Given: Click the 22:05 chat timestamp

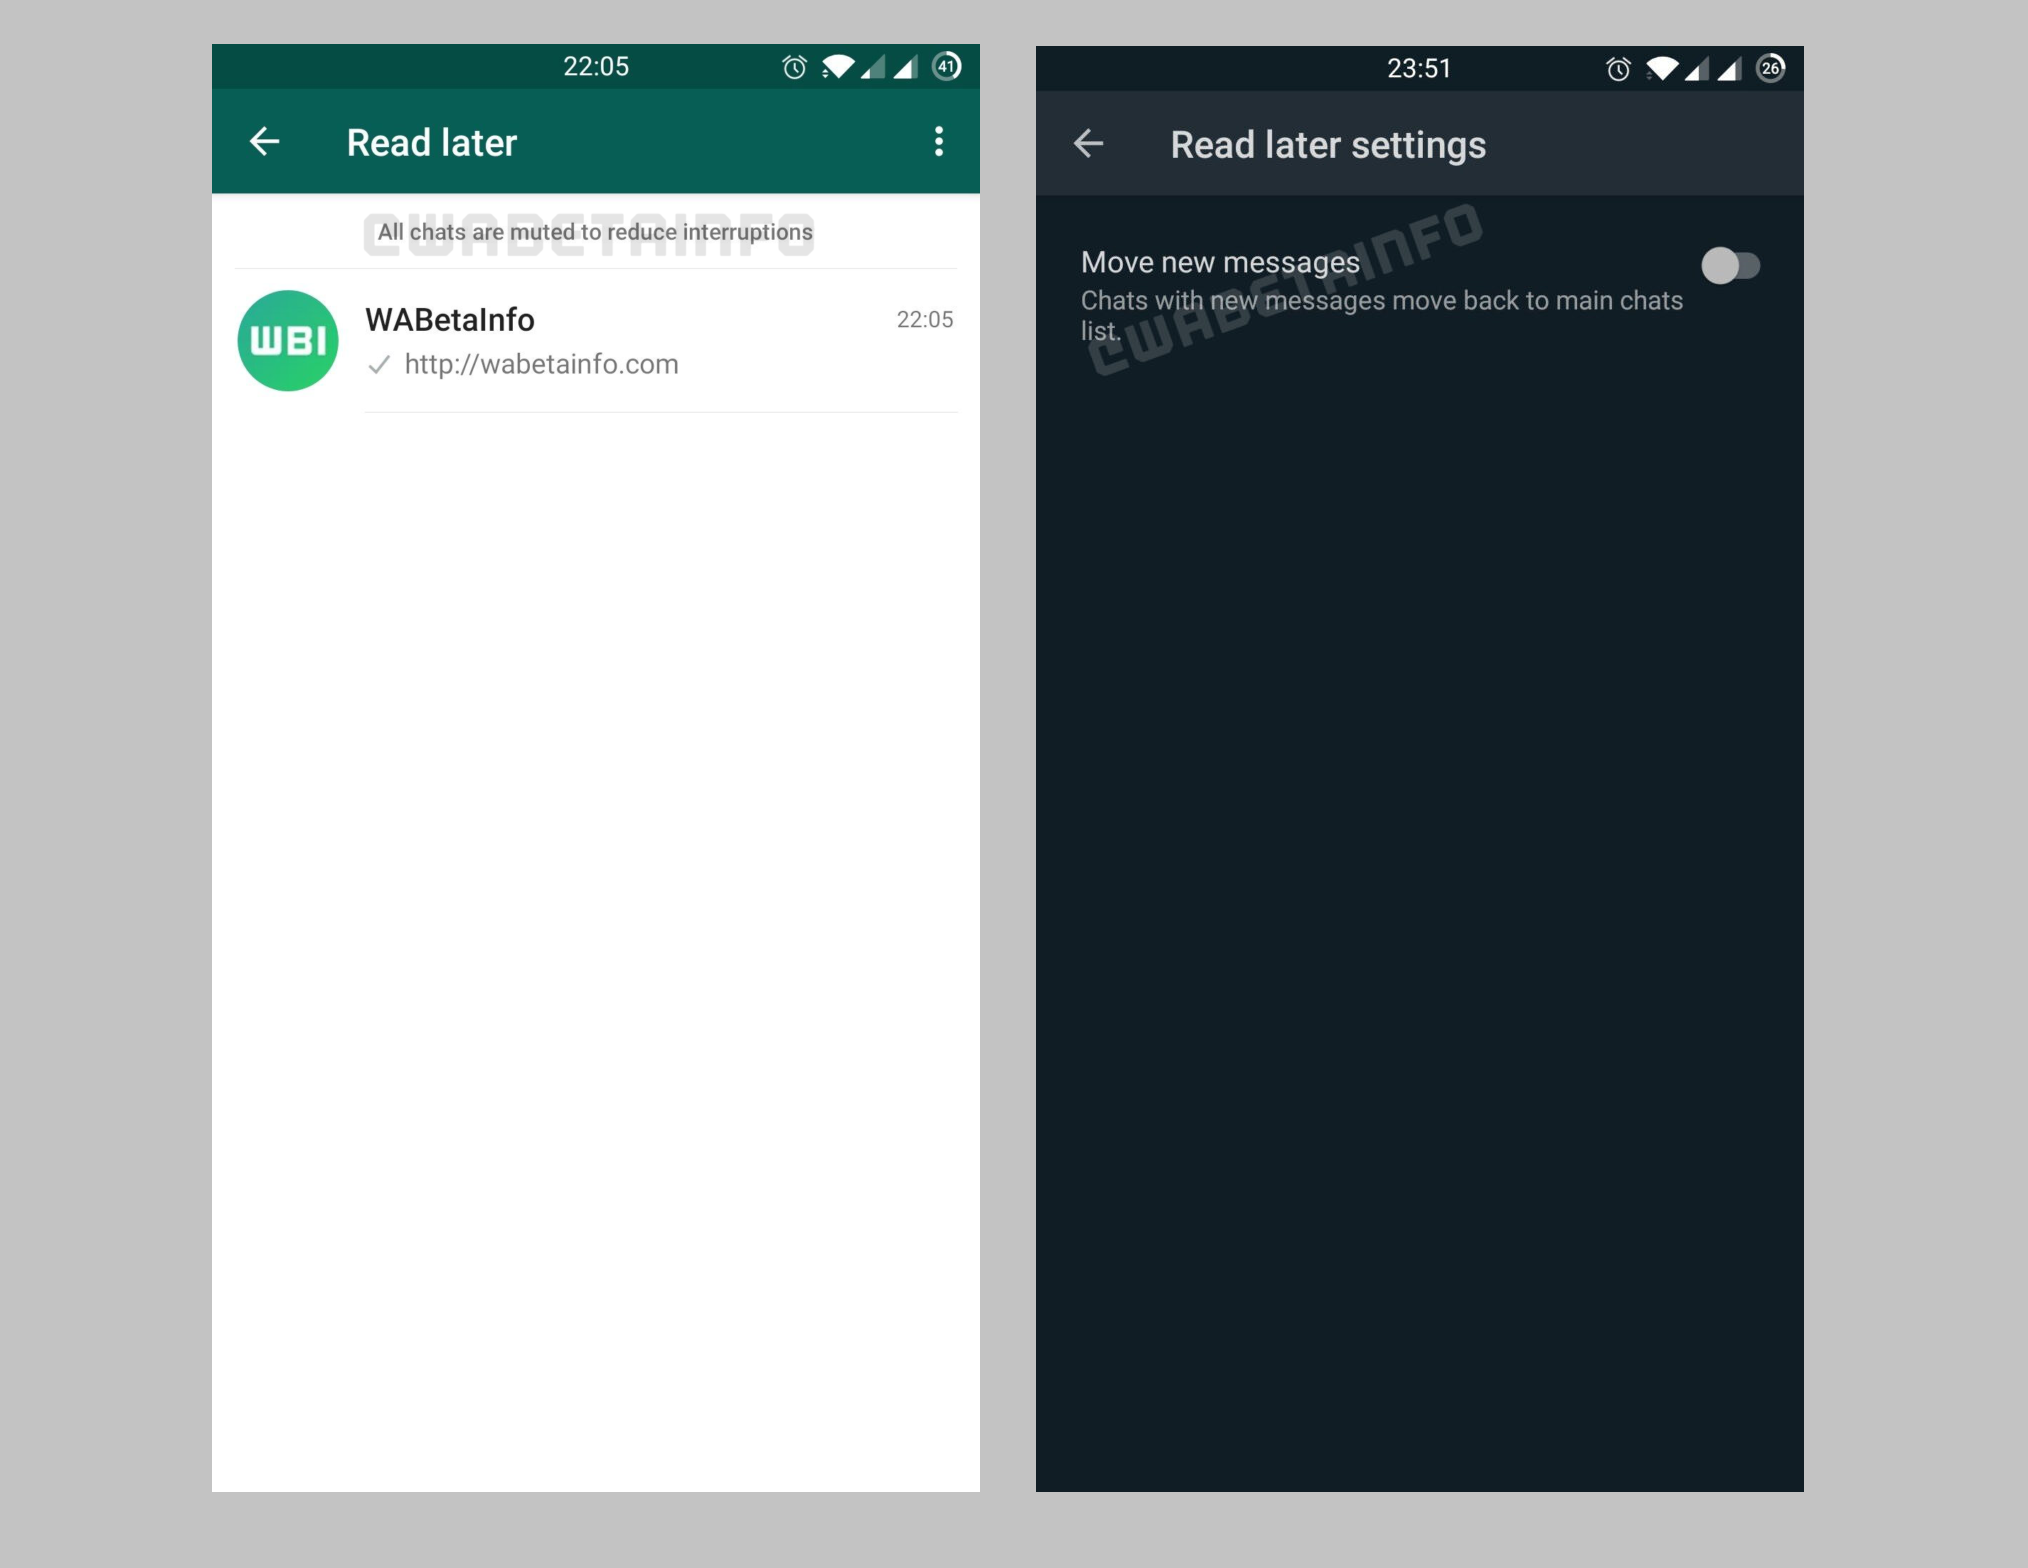Looking at the screenshot, I should [924, 320].
